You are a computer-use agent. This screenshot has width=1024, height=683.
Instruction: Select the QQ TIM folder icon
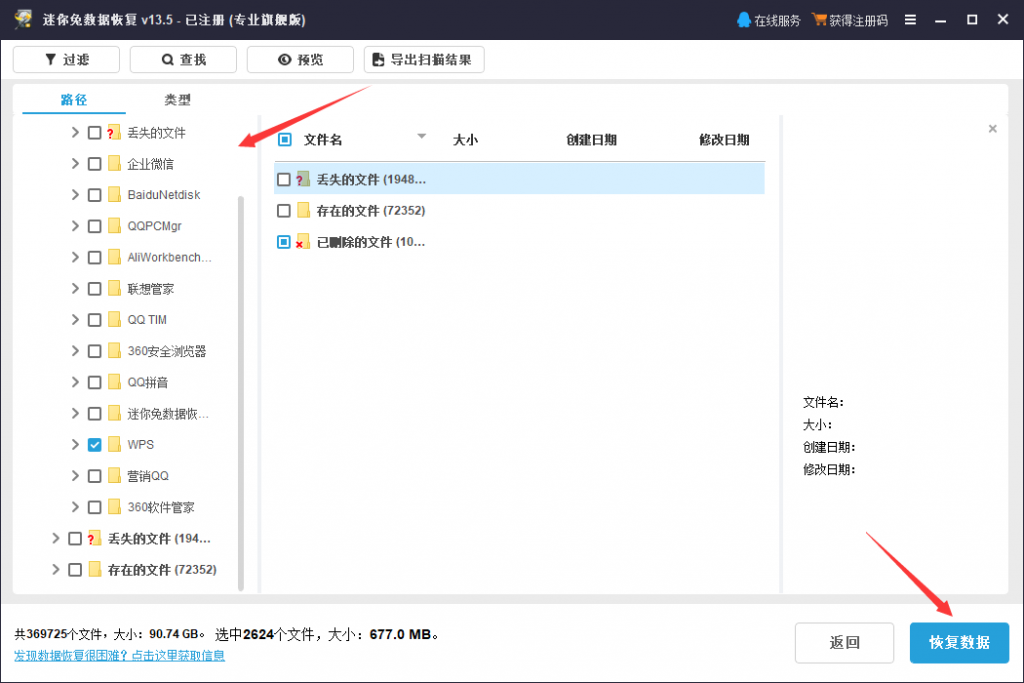114,319
